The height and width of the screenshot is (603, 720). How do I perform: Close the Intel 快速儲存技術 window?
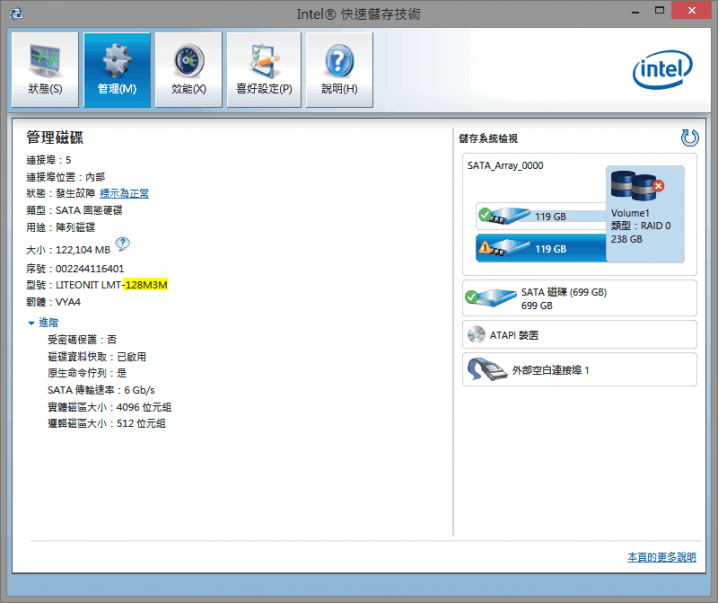[692, 11]
